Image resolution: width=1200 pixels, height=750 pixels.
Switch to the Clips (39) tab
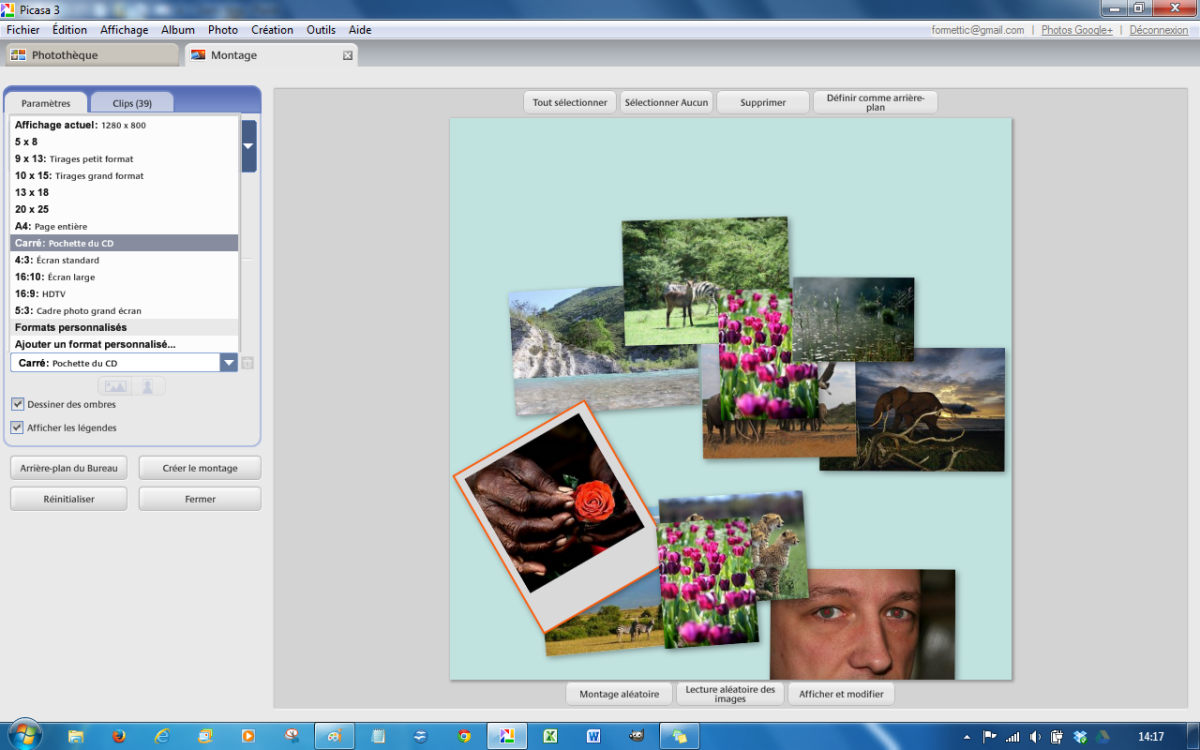[x=132, y=103]
